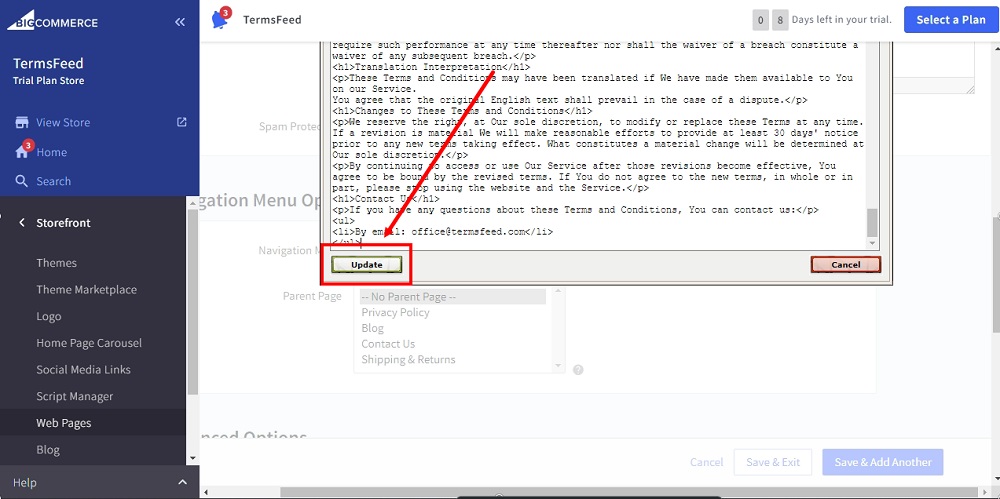The height and width of the screenshot is (499, 1000).
Task: Open Blog menu item in sidebar
Action: (x=48, y=450)
